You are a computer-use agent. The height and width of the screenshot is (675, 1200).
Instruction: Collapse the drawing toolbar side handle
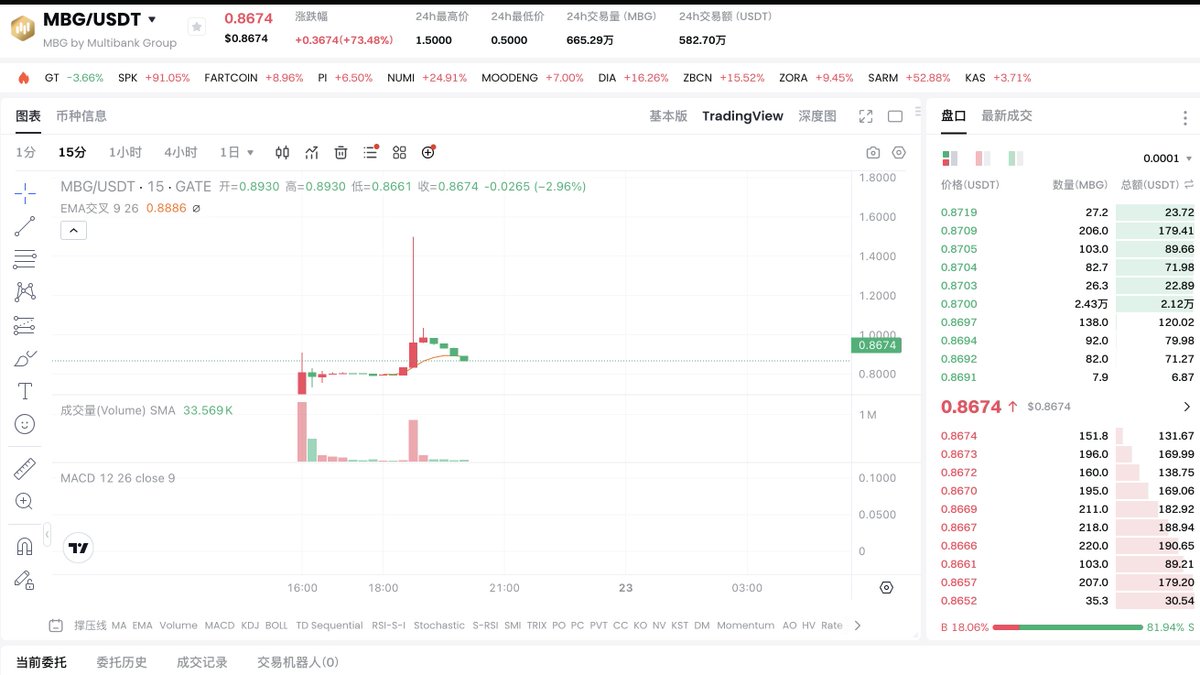click(x=47, y=536)
